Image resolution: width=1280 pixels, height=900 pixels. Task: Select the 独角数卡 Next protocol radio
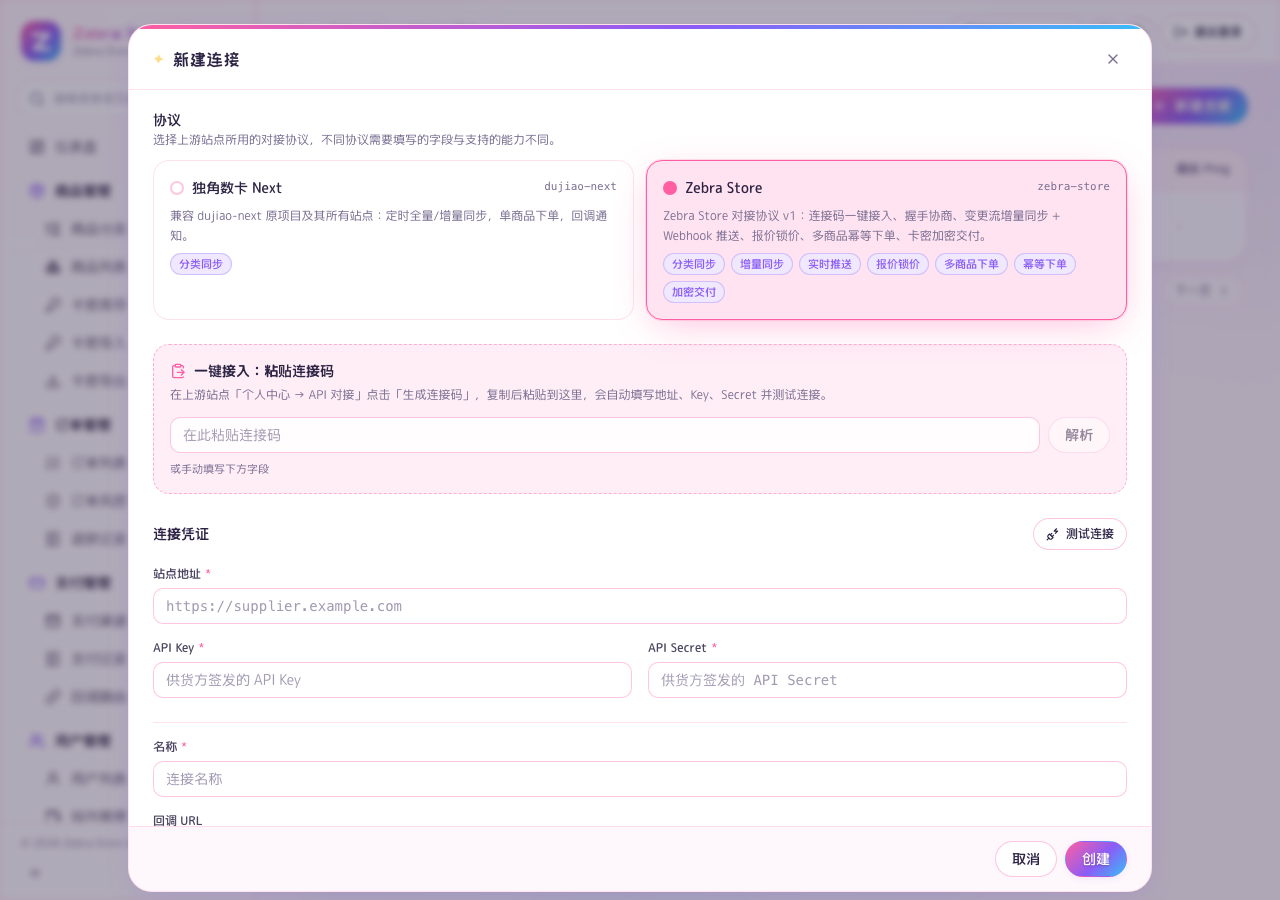click(x=177, y=188)
